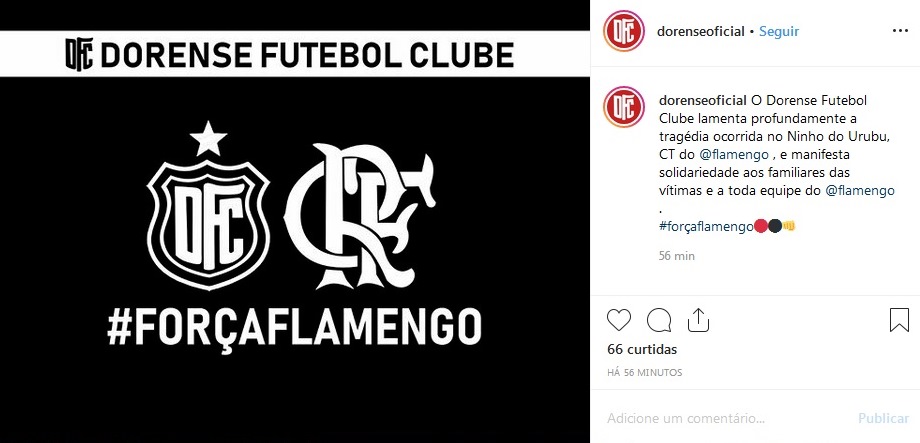Click the Flamengo CRF monogram in image
920x443 pixels.
coord(360,215)
